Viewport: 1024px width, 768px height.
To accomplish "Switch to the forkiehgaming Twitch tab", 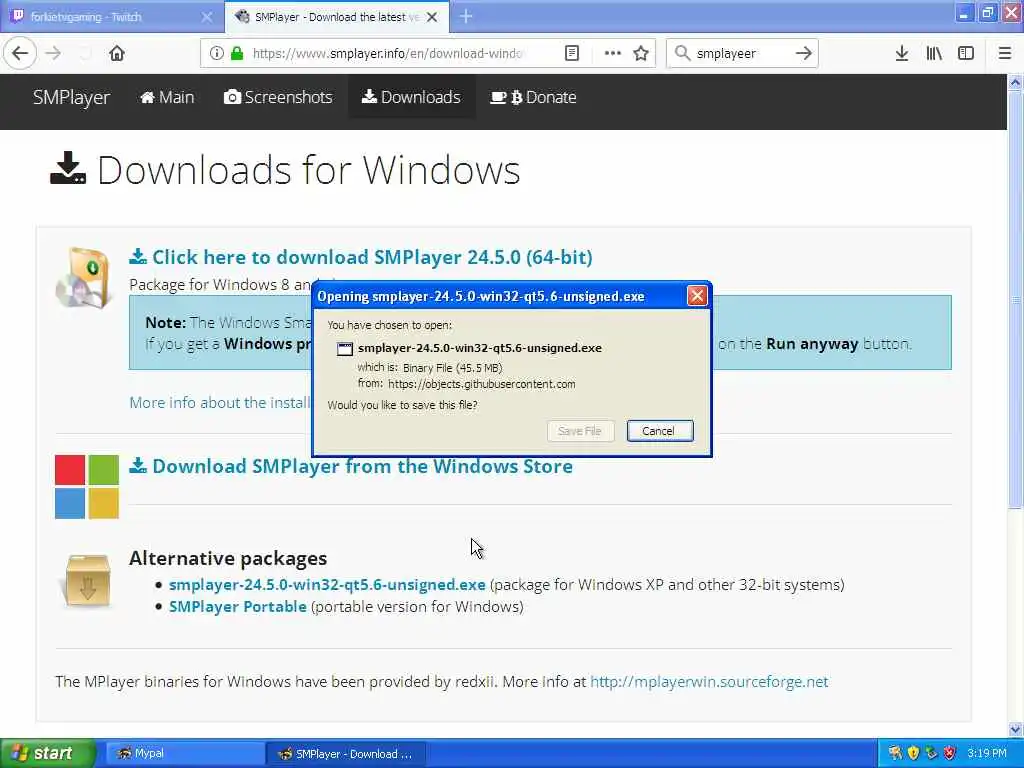I will pos(111,17).
